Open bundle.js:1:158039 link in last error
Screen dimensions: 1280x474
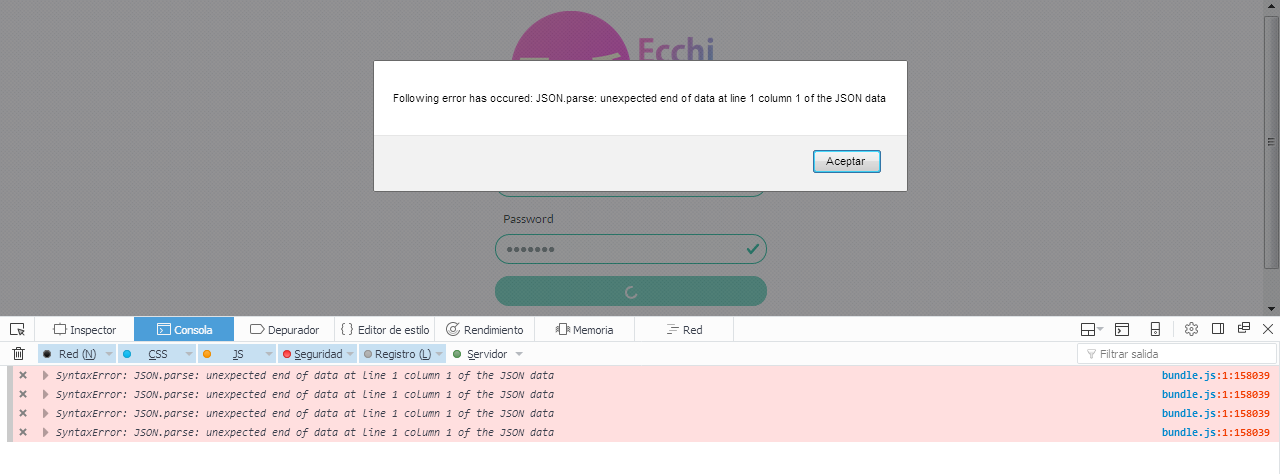point(1215,432)
